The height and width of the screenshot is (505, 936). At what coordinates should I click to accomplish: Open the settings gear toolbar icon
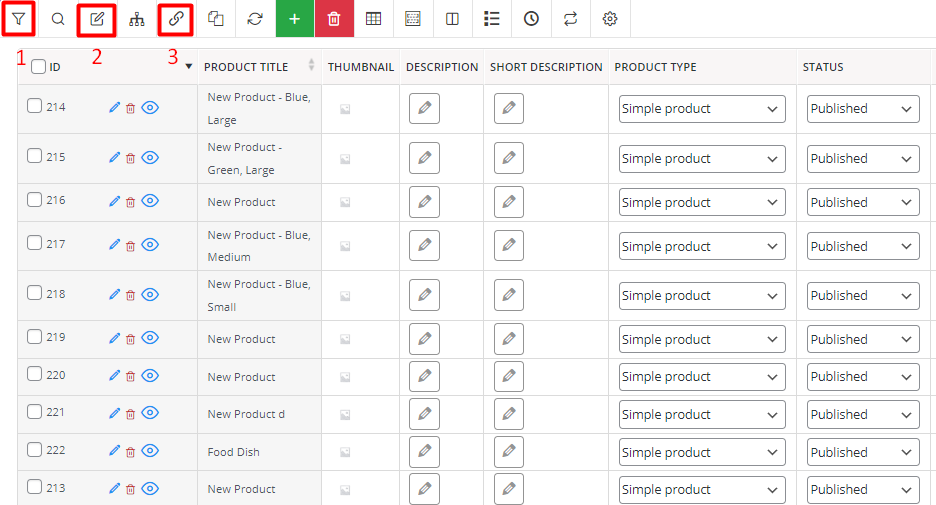click(609, 19)
